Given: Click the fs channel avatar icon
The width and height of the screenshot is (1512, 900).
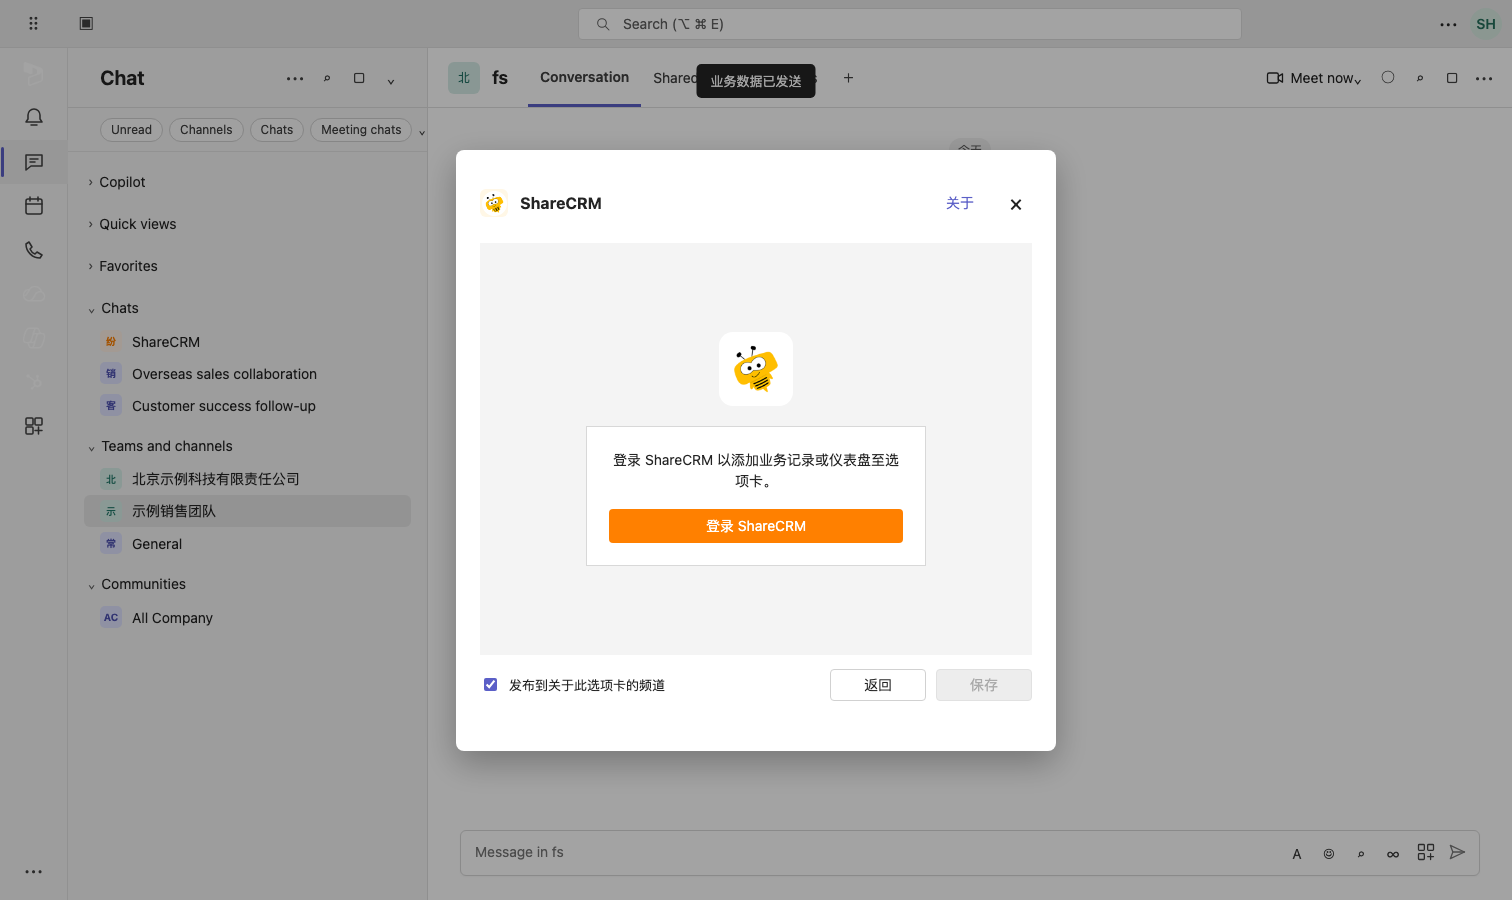Looking at the screenshot, I should (x=464, y=78).
